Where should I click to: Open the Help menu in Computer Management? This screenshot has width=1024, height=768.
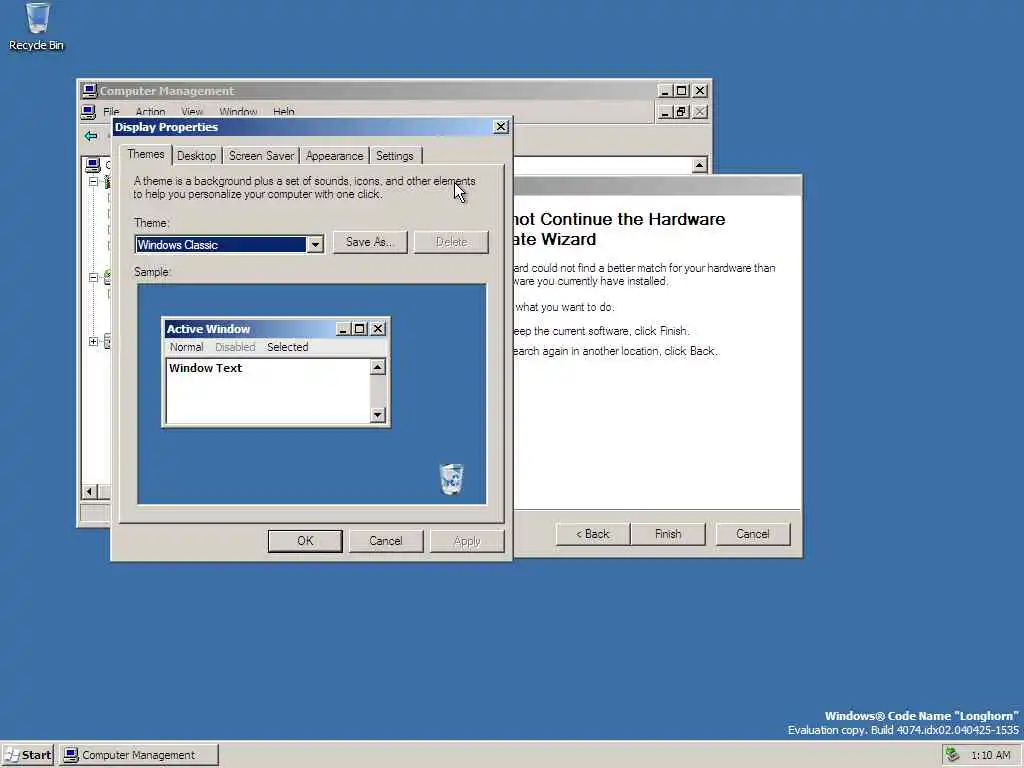tap(283, 112)
